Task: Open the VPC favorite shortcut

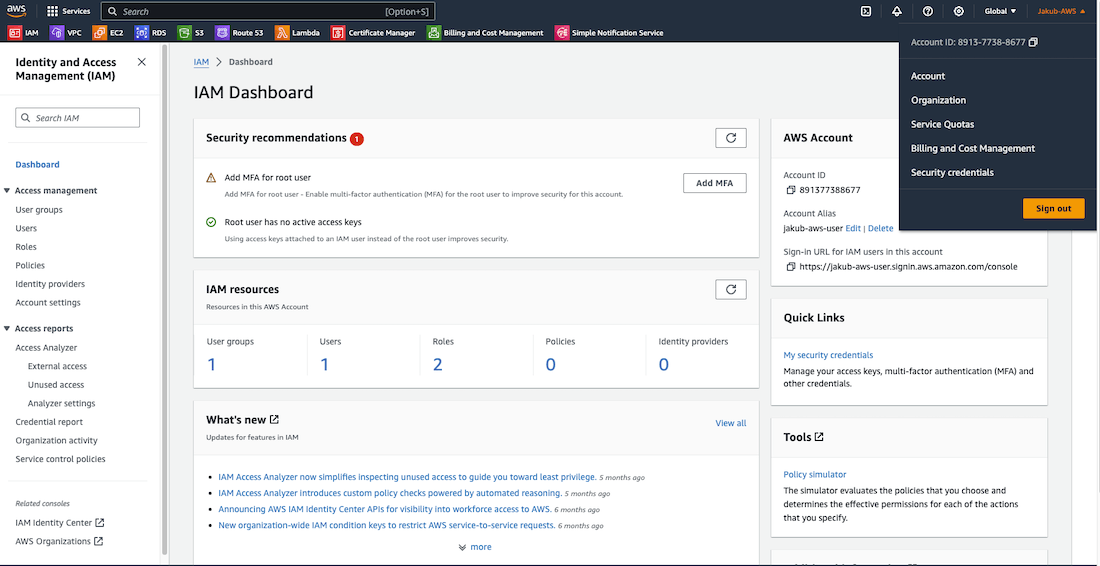Action: pos(65,32)
